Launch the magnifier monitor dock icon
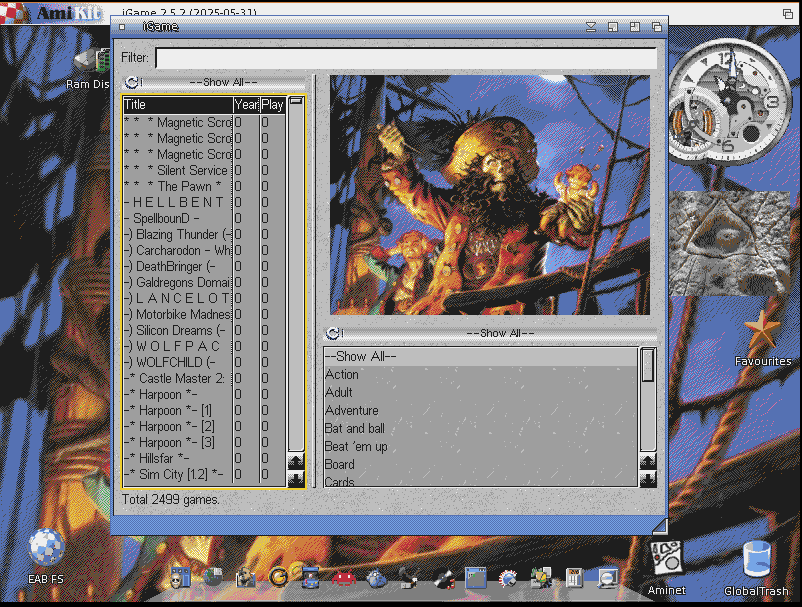This screenshot has width=802, height=607. 607,578
